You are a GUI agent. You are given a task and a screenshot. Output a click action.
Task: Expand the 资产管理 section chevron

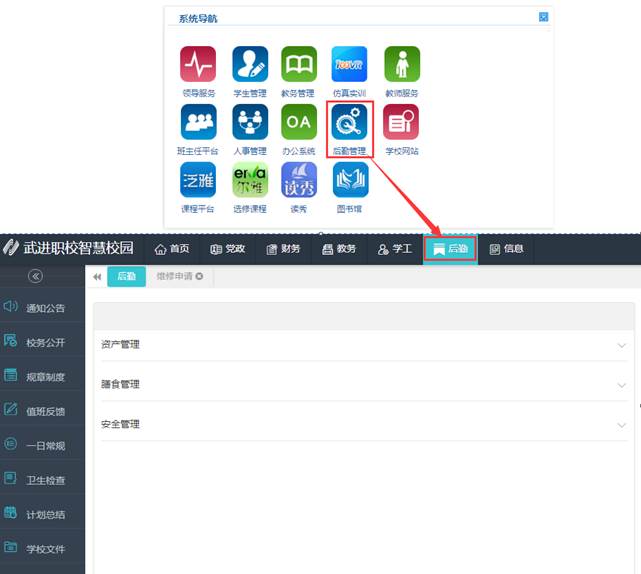pyautogui.click(x=621, y=345)
